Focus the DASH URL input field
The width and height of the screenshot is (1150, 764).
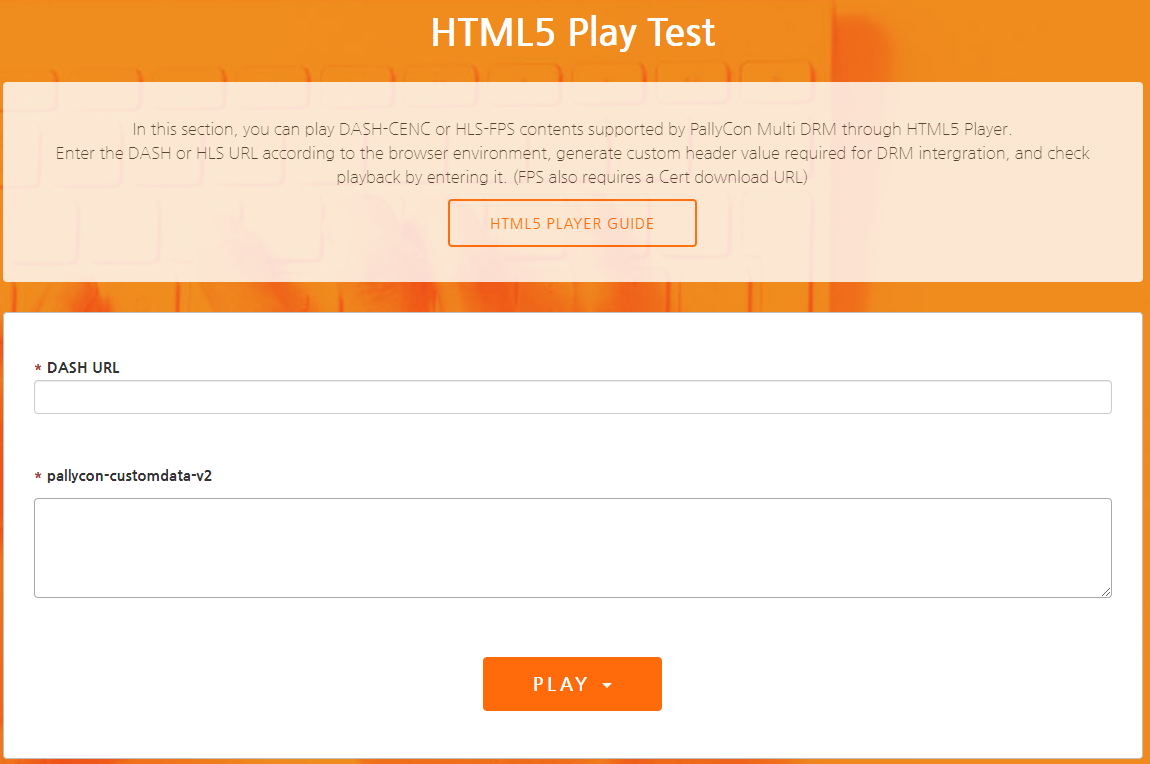pyautogui.click(x=572, y=397)
